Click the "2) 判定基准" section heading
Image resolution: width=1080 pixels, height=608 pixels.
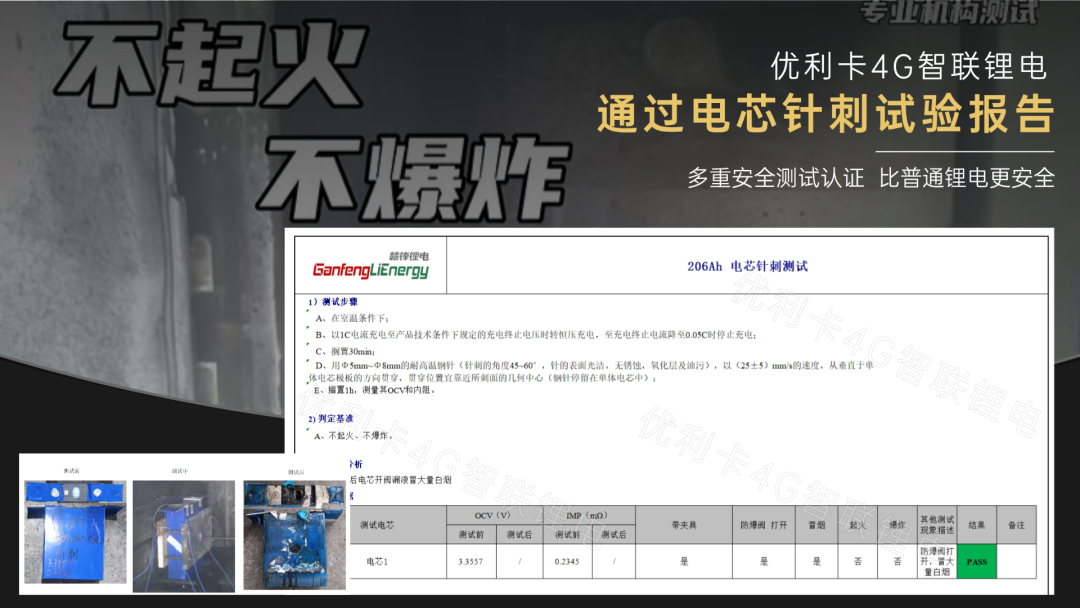[331, 419]
